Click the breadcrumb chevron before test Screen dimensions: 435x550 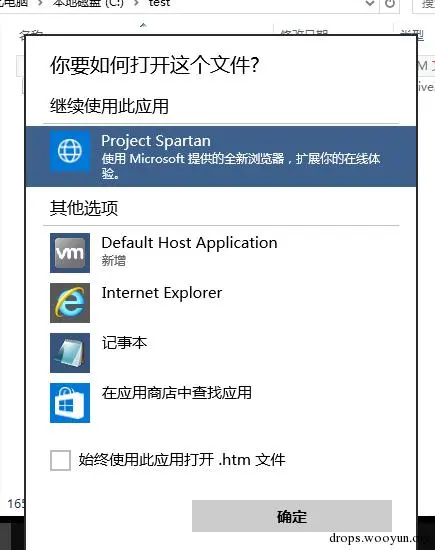[137, 4]
